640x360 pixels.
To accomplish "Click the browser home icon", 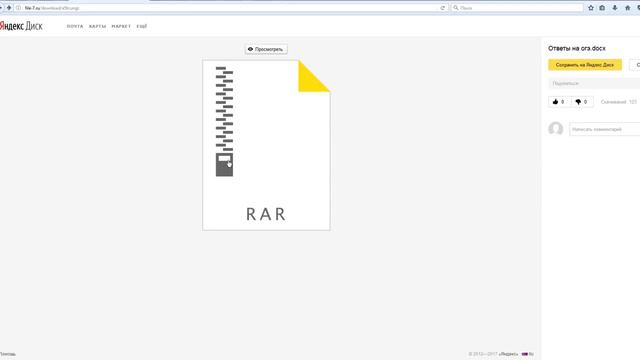I will [627, 8].
